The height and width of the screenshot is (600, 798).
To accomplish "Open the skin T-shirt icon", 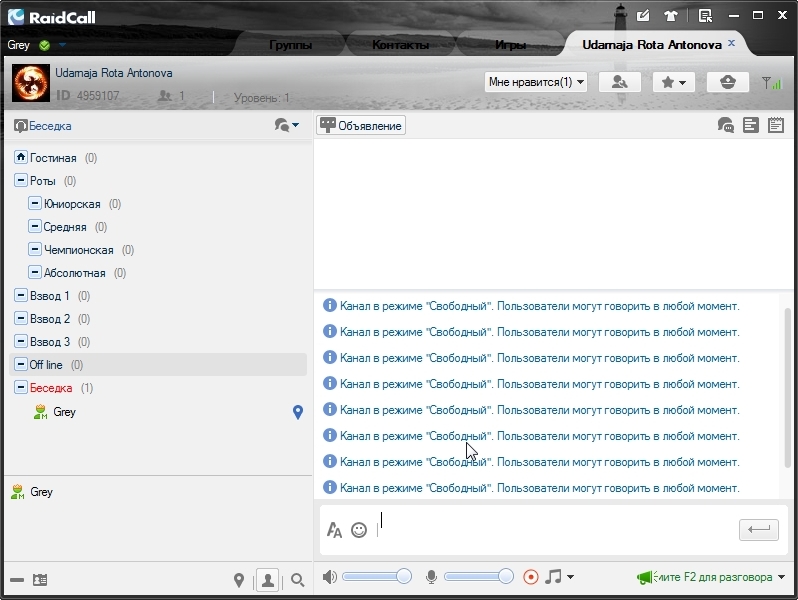I will pos(671,16).
